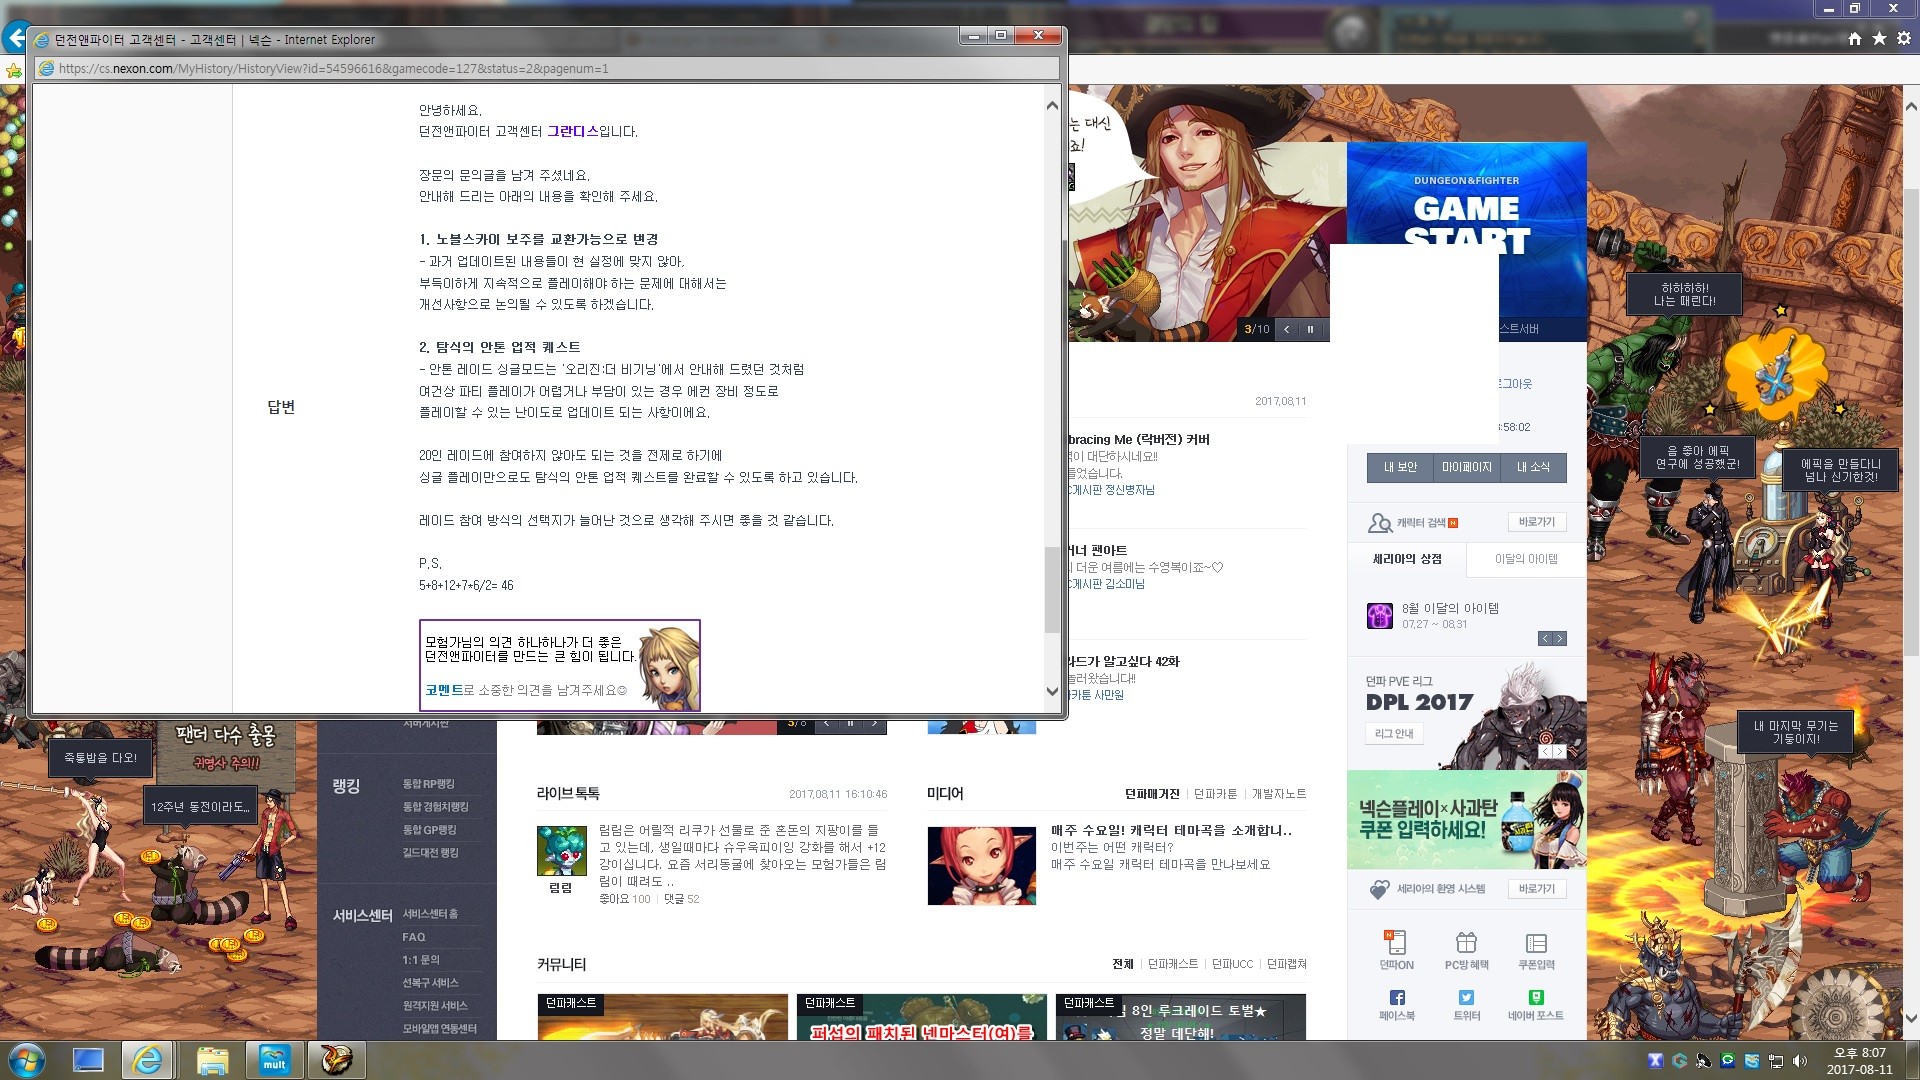Open the 'mult' app taskbar icon
The width and height of the screenshot is (1920, 1080).
[x=274, y=1059]
